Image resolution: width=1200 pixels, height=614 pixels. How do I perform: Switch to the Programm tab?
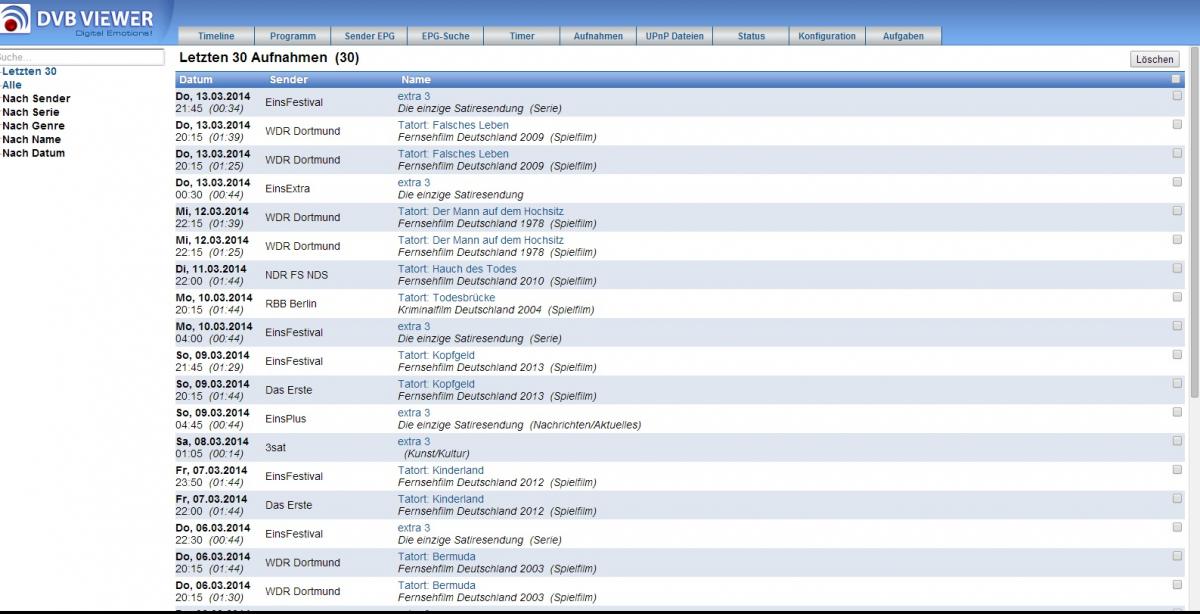point(292,36)
